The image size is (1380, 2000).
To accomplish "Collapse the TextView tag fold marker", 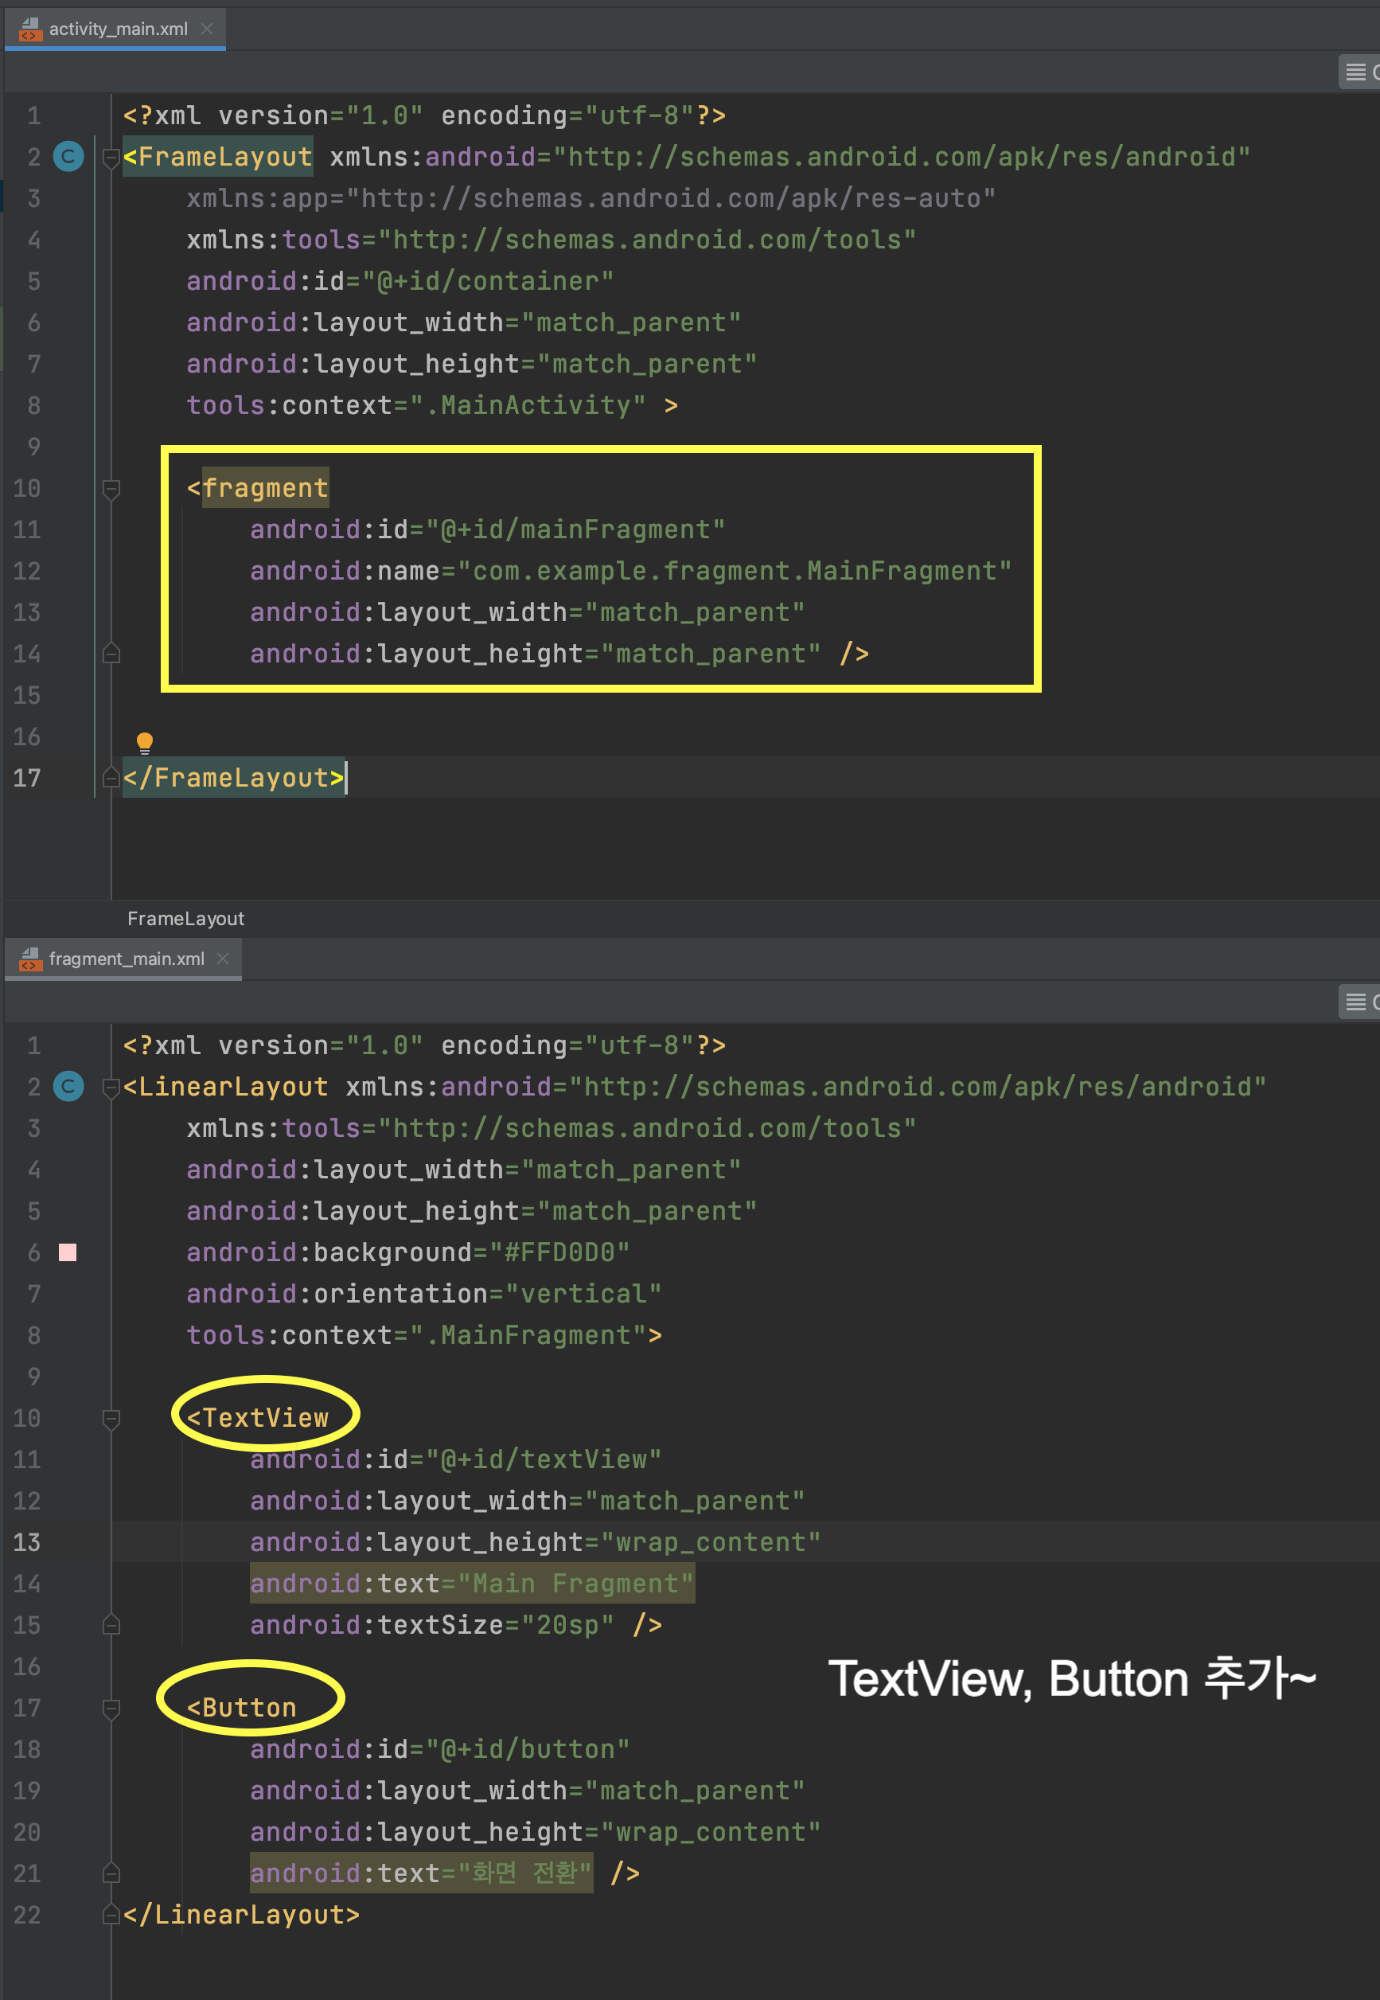I will point(111,1419).
